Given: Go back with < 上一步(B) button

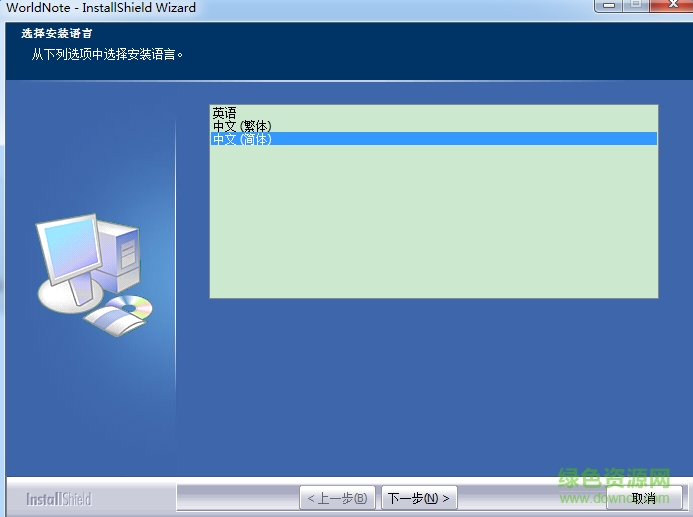Looking at the screenshot, I should point(337,498).
